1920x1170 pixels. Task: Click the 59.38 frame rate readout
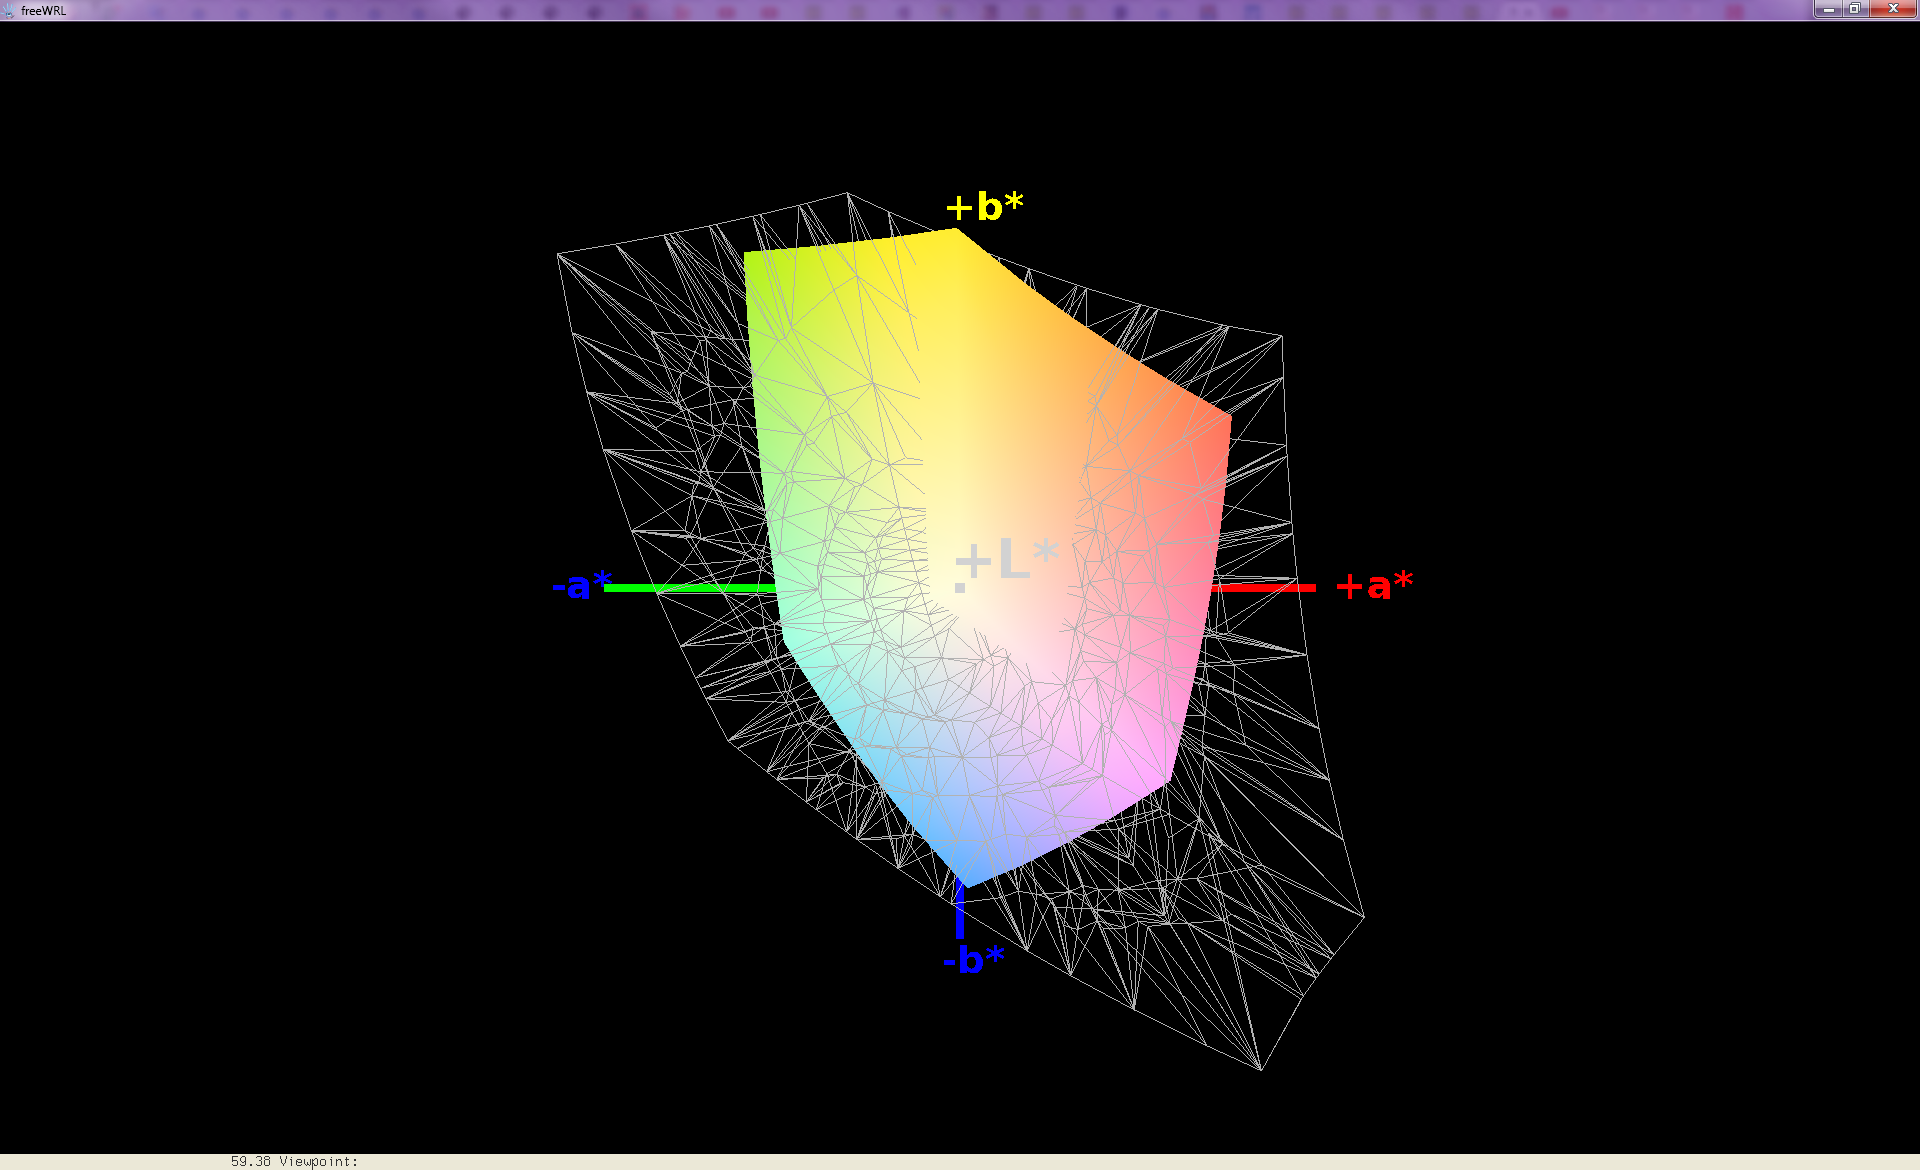(x=250, y=1161)
